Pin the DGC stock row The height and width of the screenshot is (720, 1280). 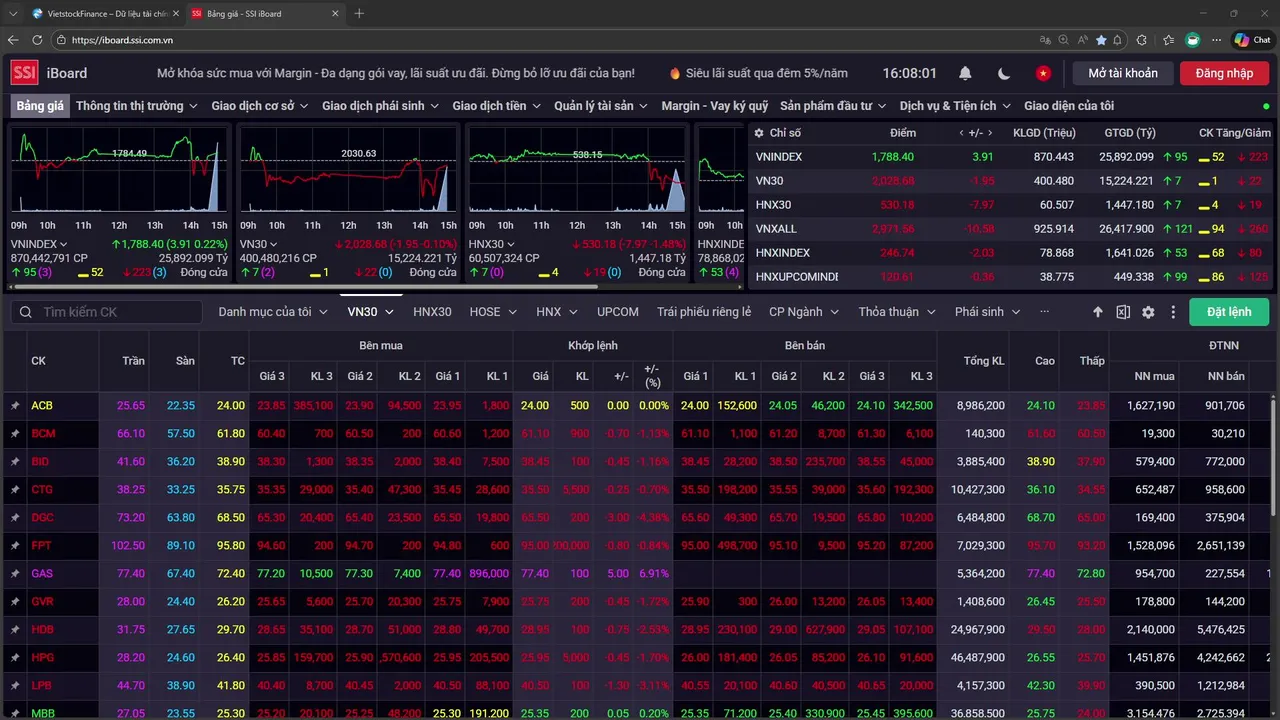15,518
